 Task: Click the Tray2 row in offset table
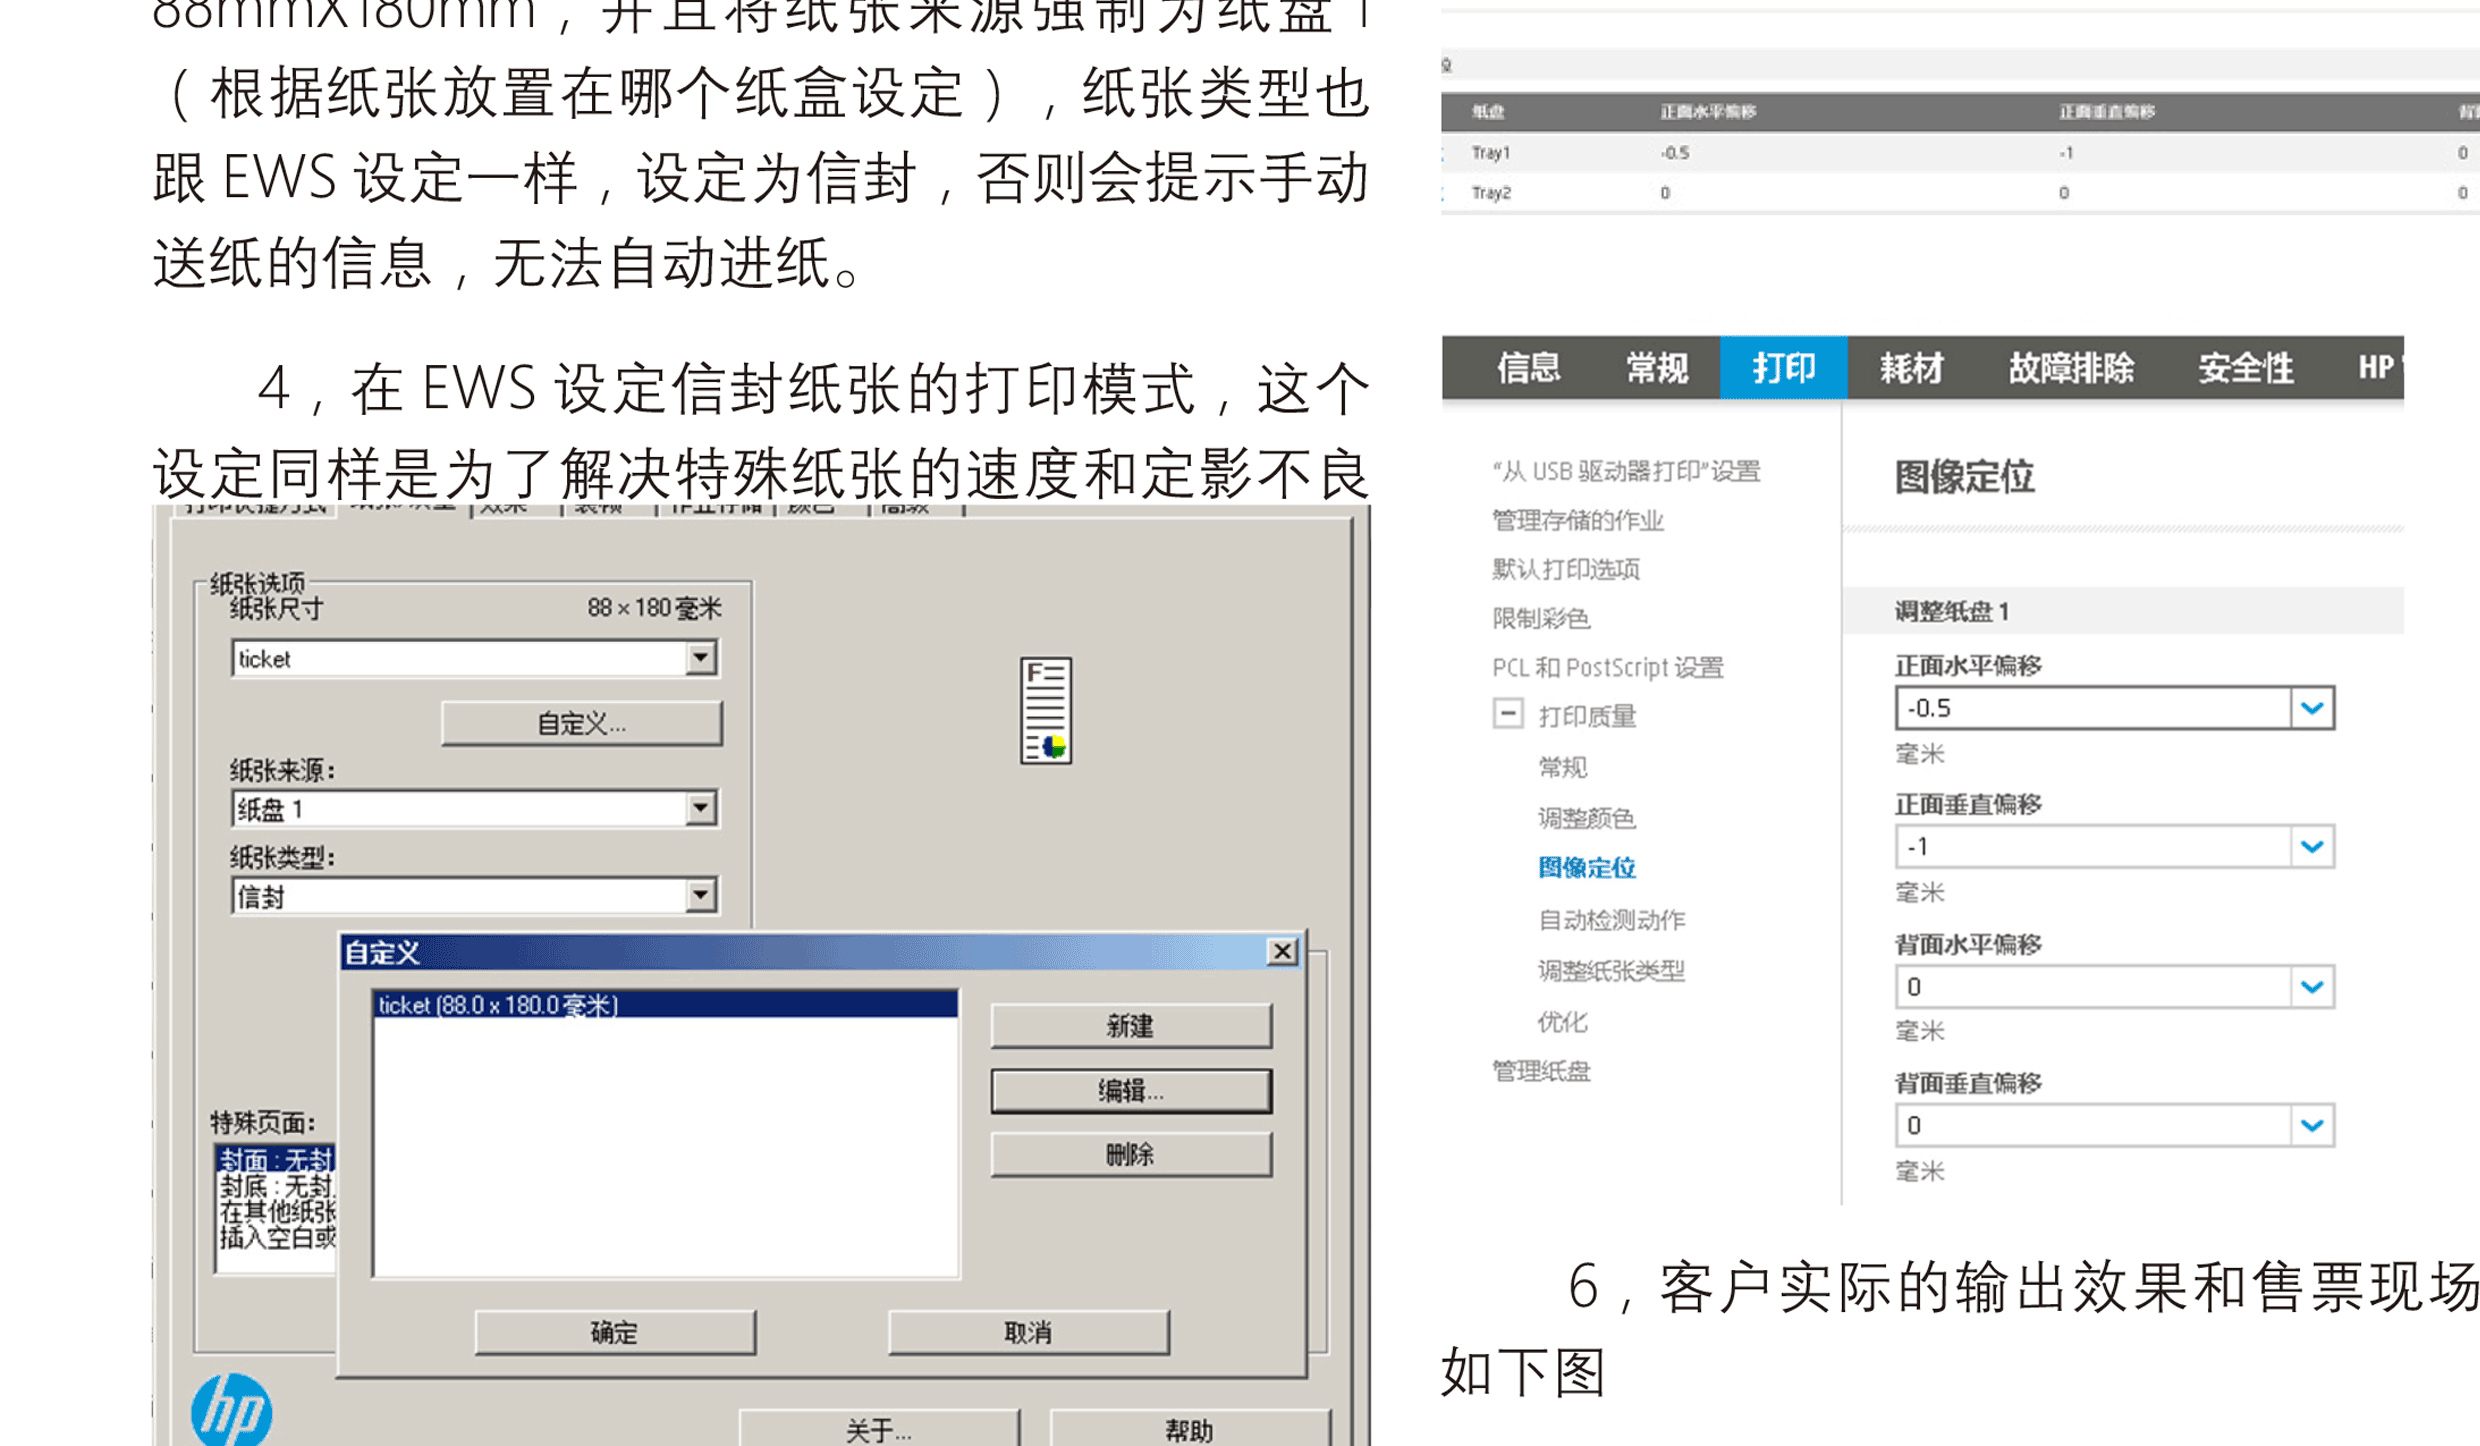(x=1960, y=193)
